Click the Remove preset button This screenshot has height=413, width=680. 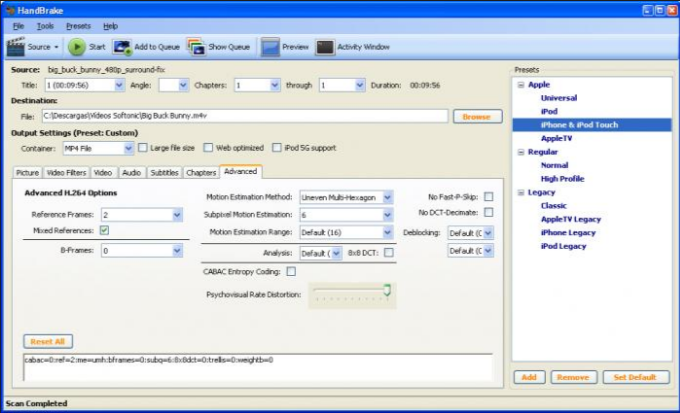pos(573,377)
